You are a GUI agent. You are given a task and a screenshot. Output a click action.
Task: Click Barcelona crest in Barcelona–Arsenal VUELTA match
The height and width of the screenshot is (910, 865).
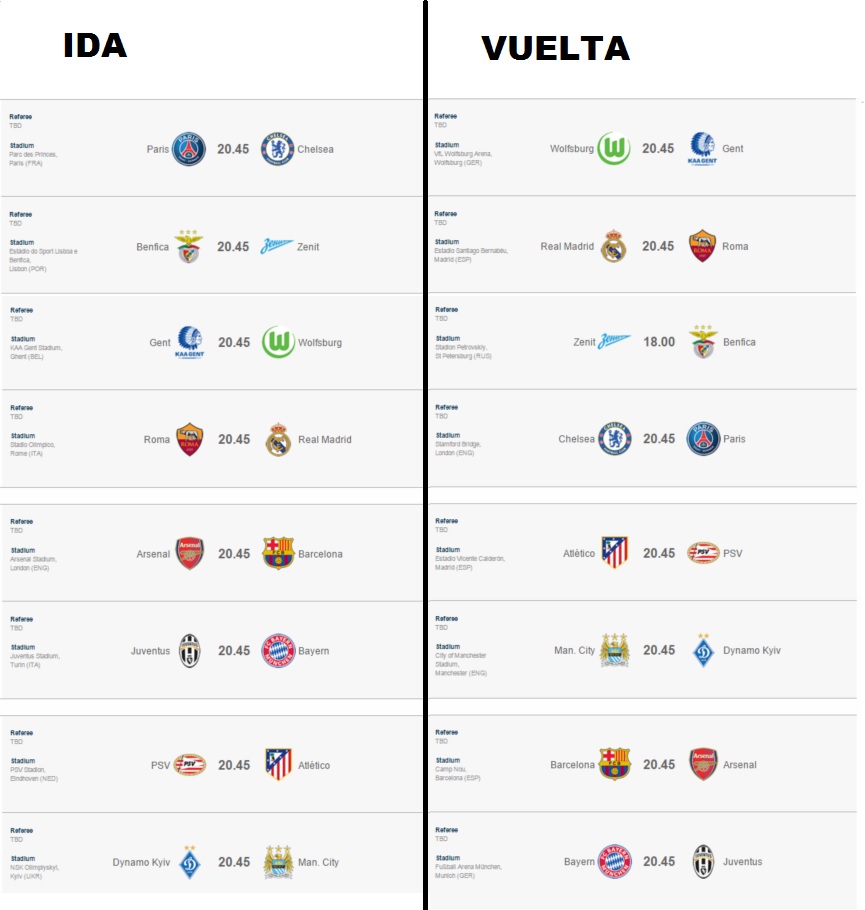[x=613, y=765]
